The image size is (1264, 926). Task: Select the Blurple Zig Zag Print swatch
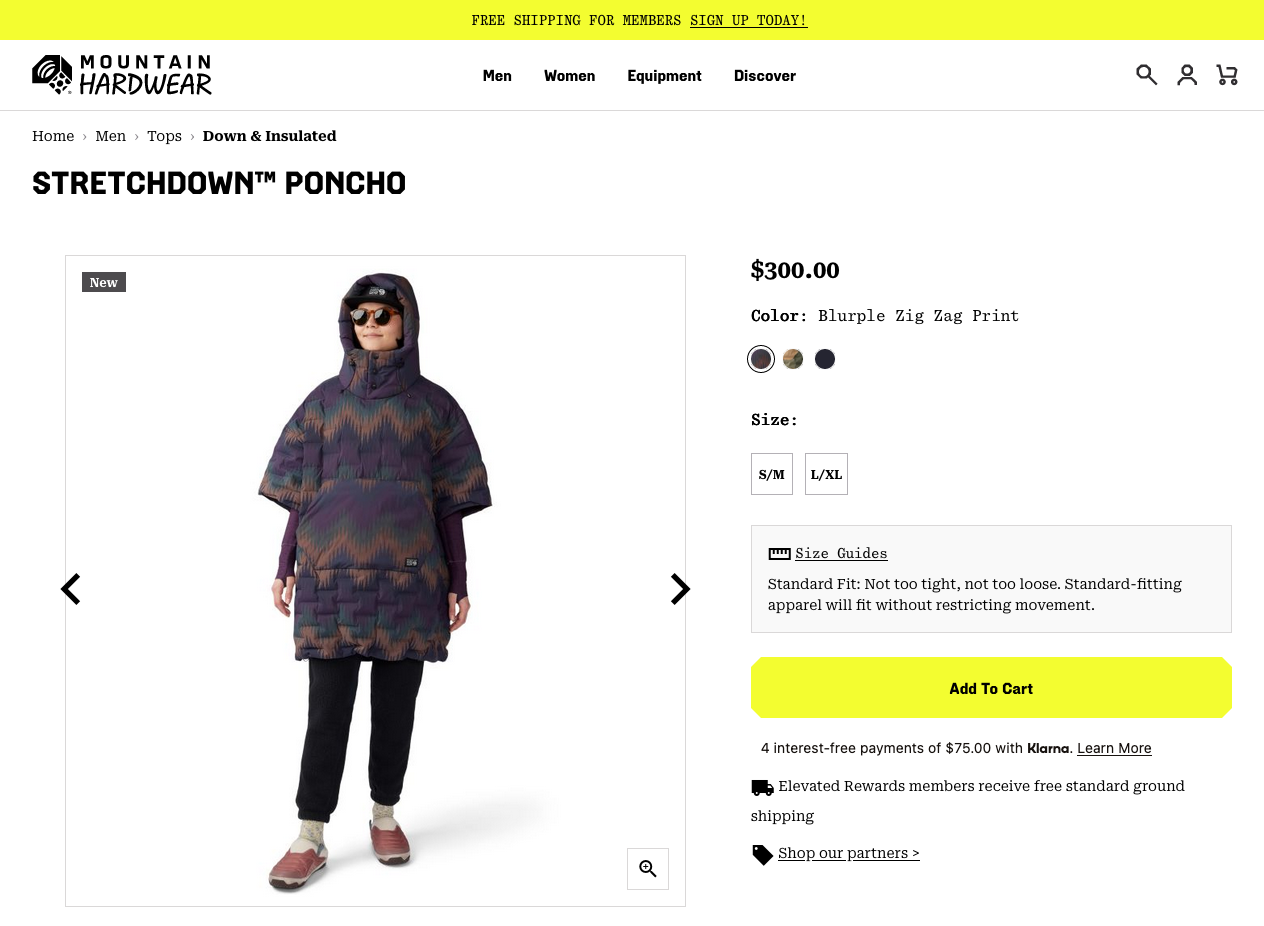761,359
